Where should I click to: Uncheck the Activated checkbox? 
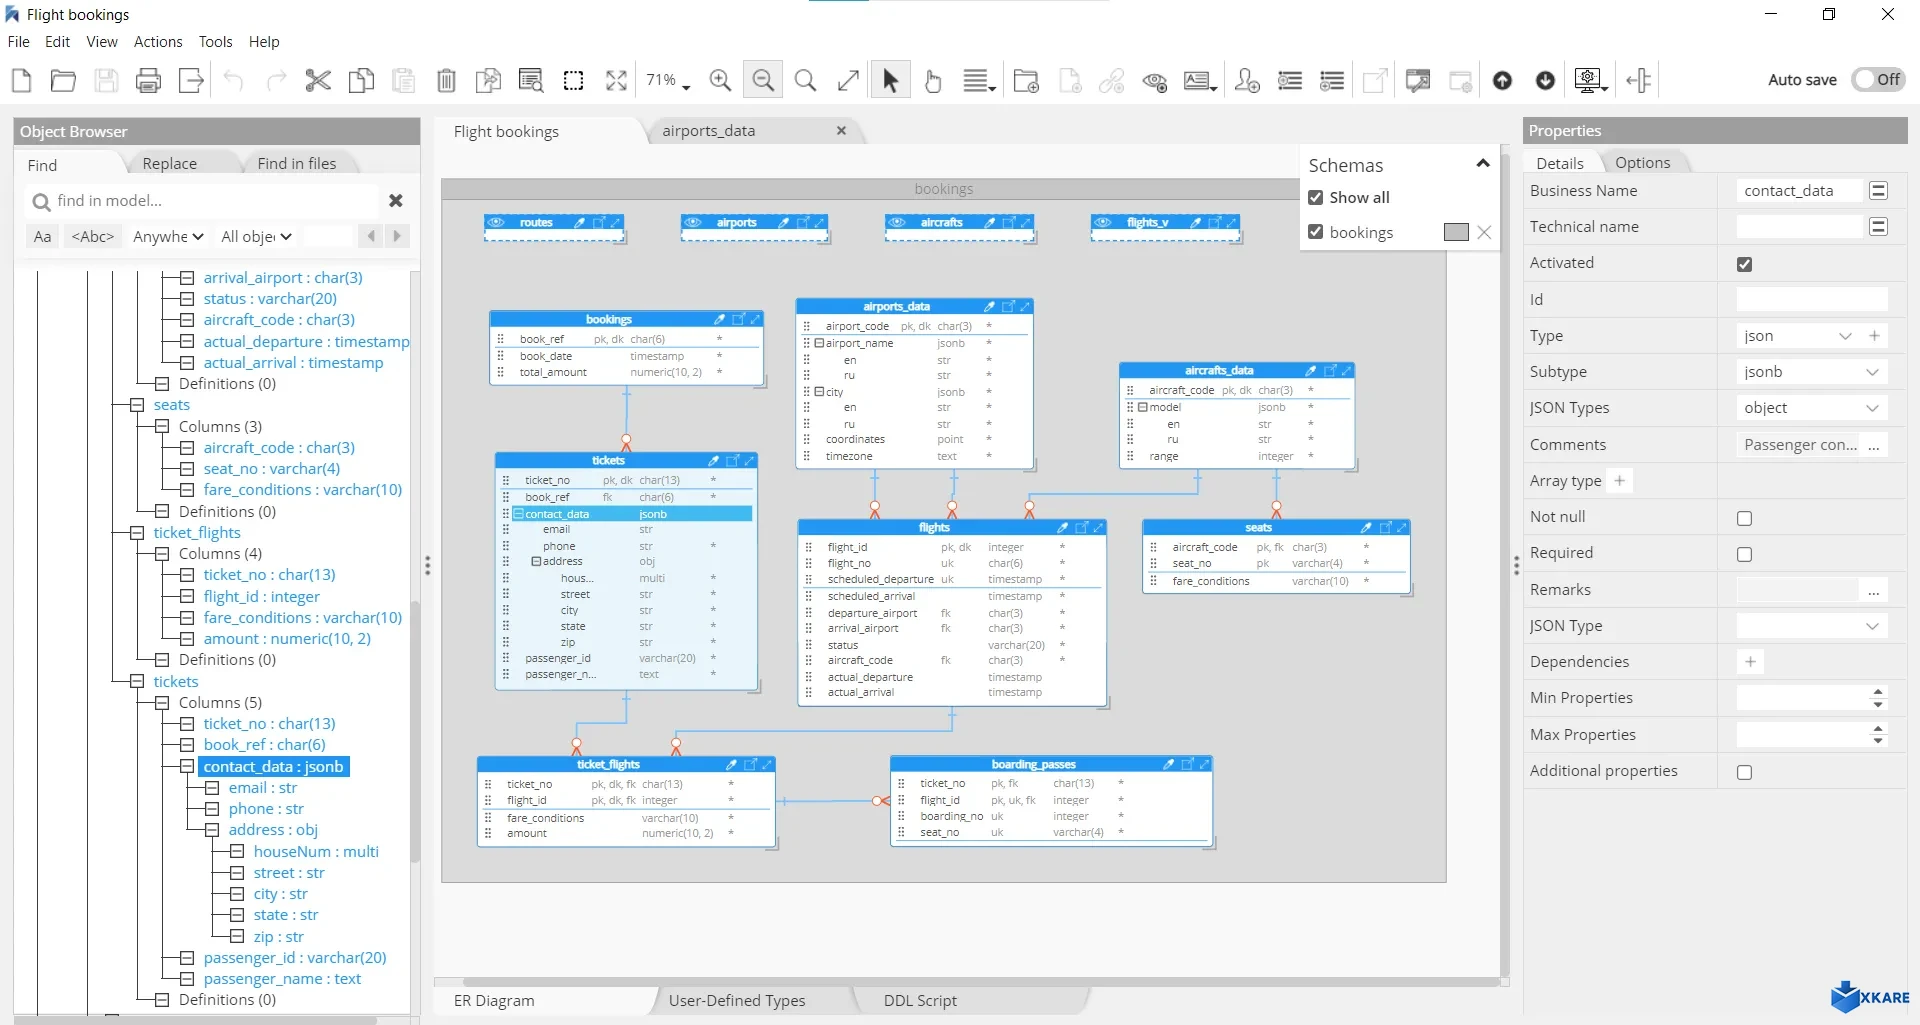1745,264
